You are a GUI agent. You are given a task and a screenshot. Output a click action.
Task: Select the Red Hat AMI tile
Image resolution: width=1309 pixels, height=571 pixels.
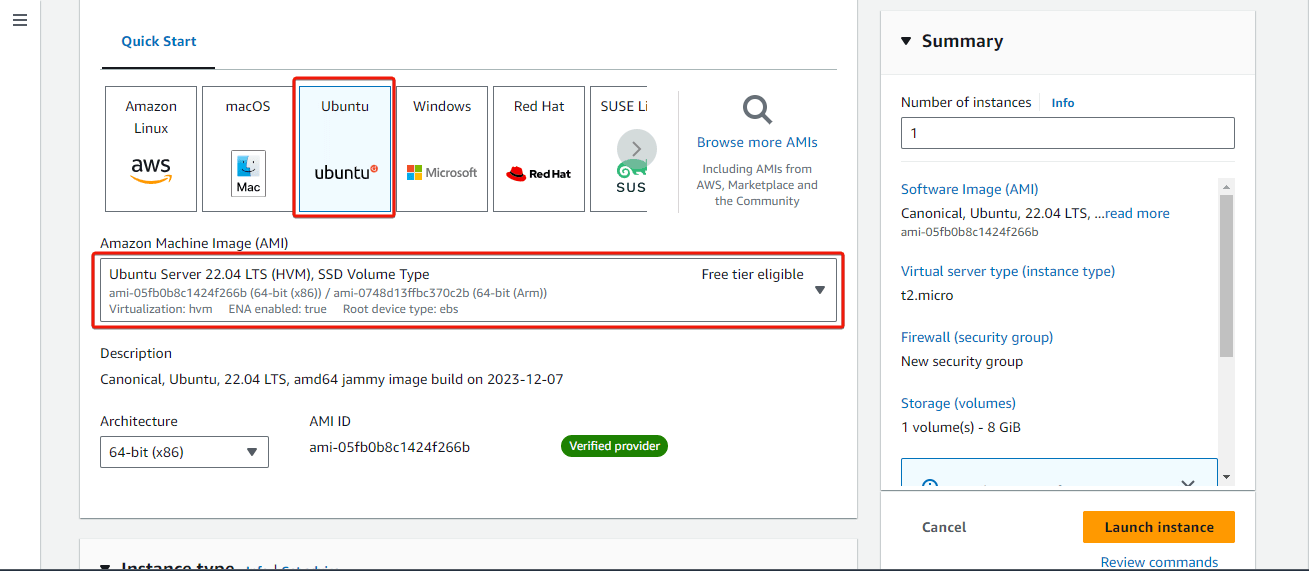(x=539, y=149)
